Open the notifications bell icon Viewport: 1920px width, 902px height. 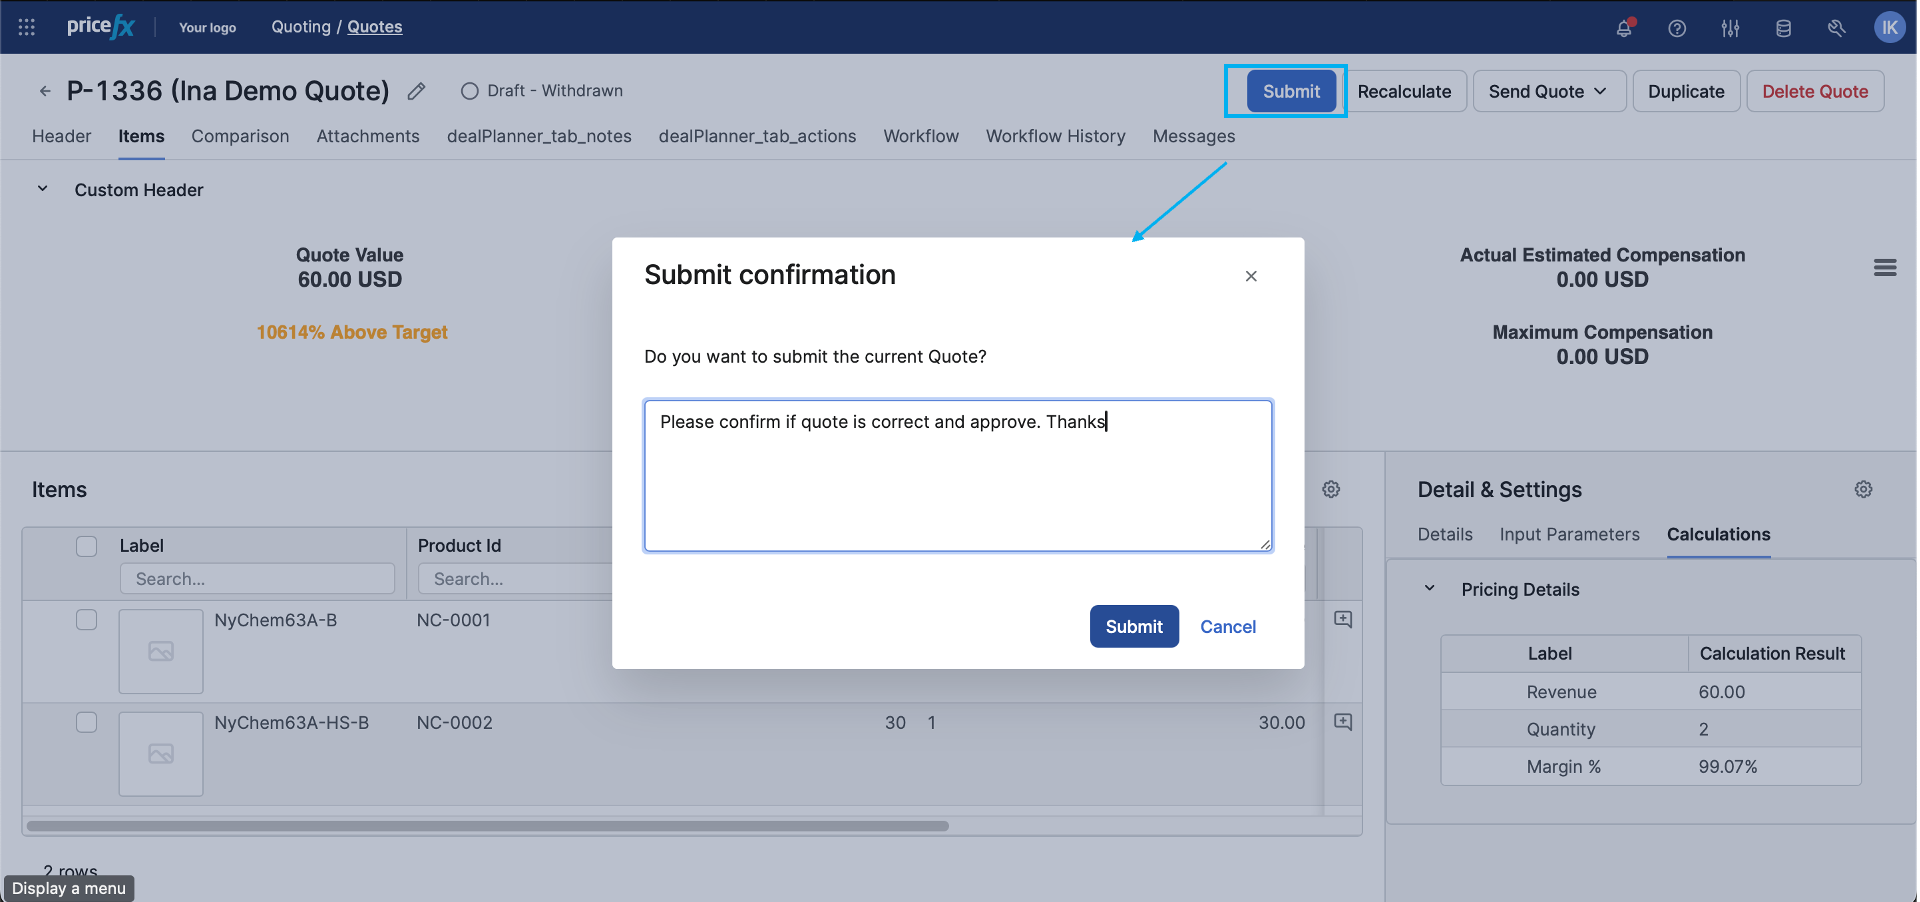1623,28
